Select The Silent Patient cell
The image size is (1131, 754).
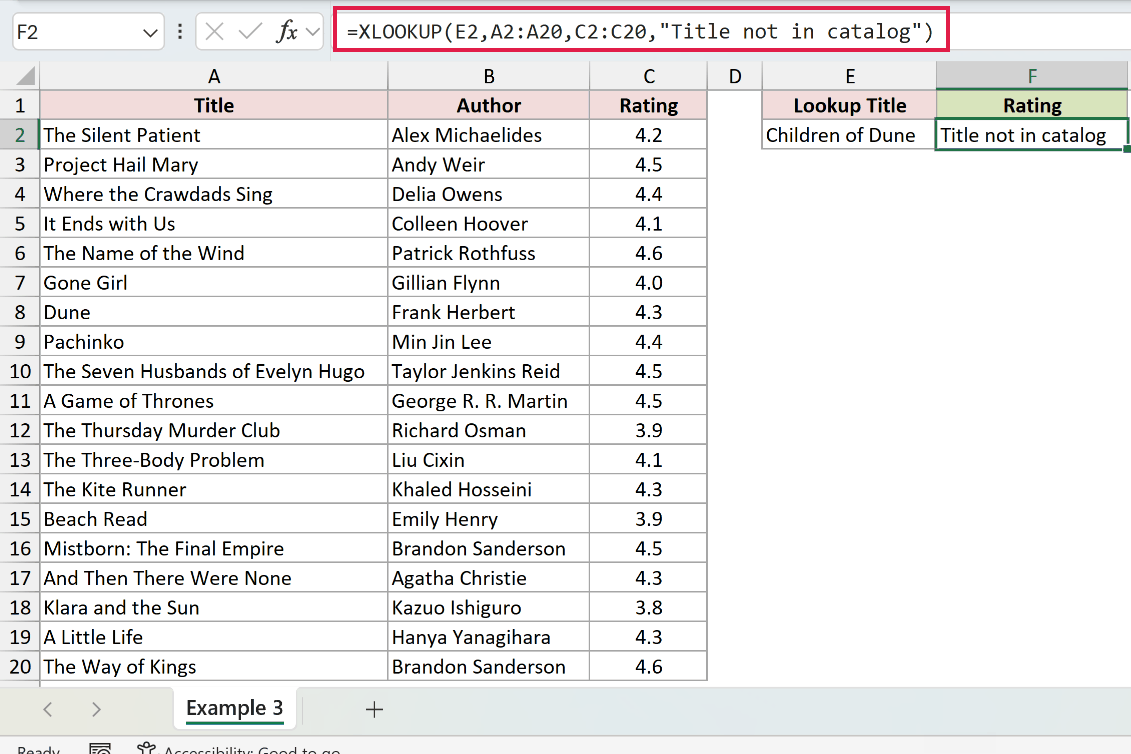point(214,135)
